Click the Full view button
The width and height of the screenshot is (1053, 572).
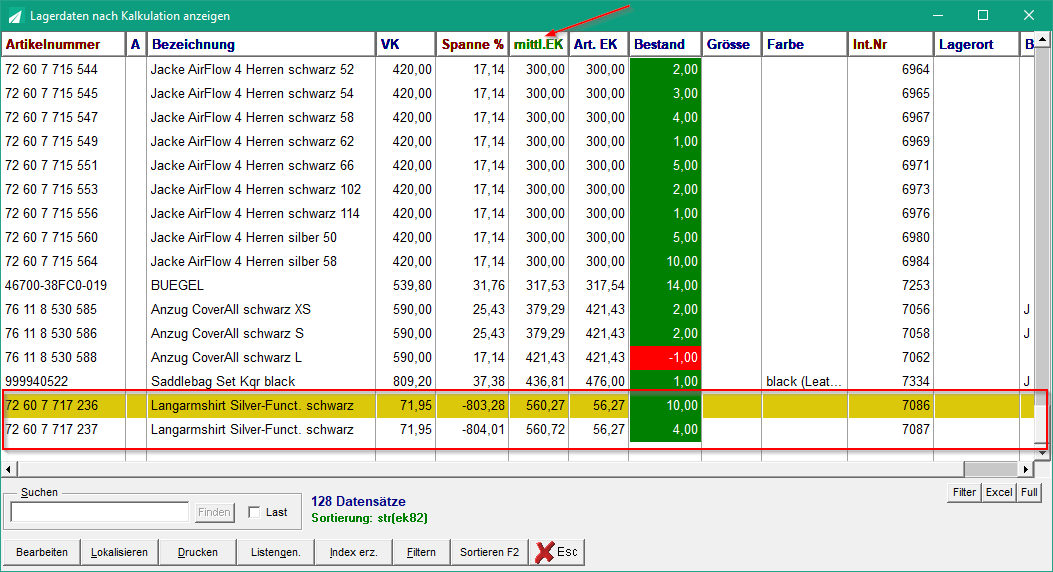coord(1029,492)
